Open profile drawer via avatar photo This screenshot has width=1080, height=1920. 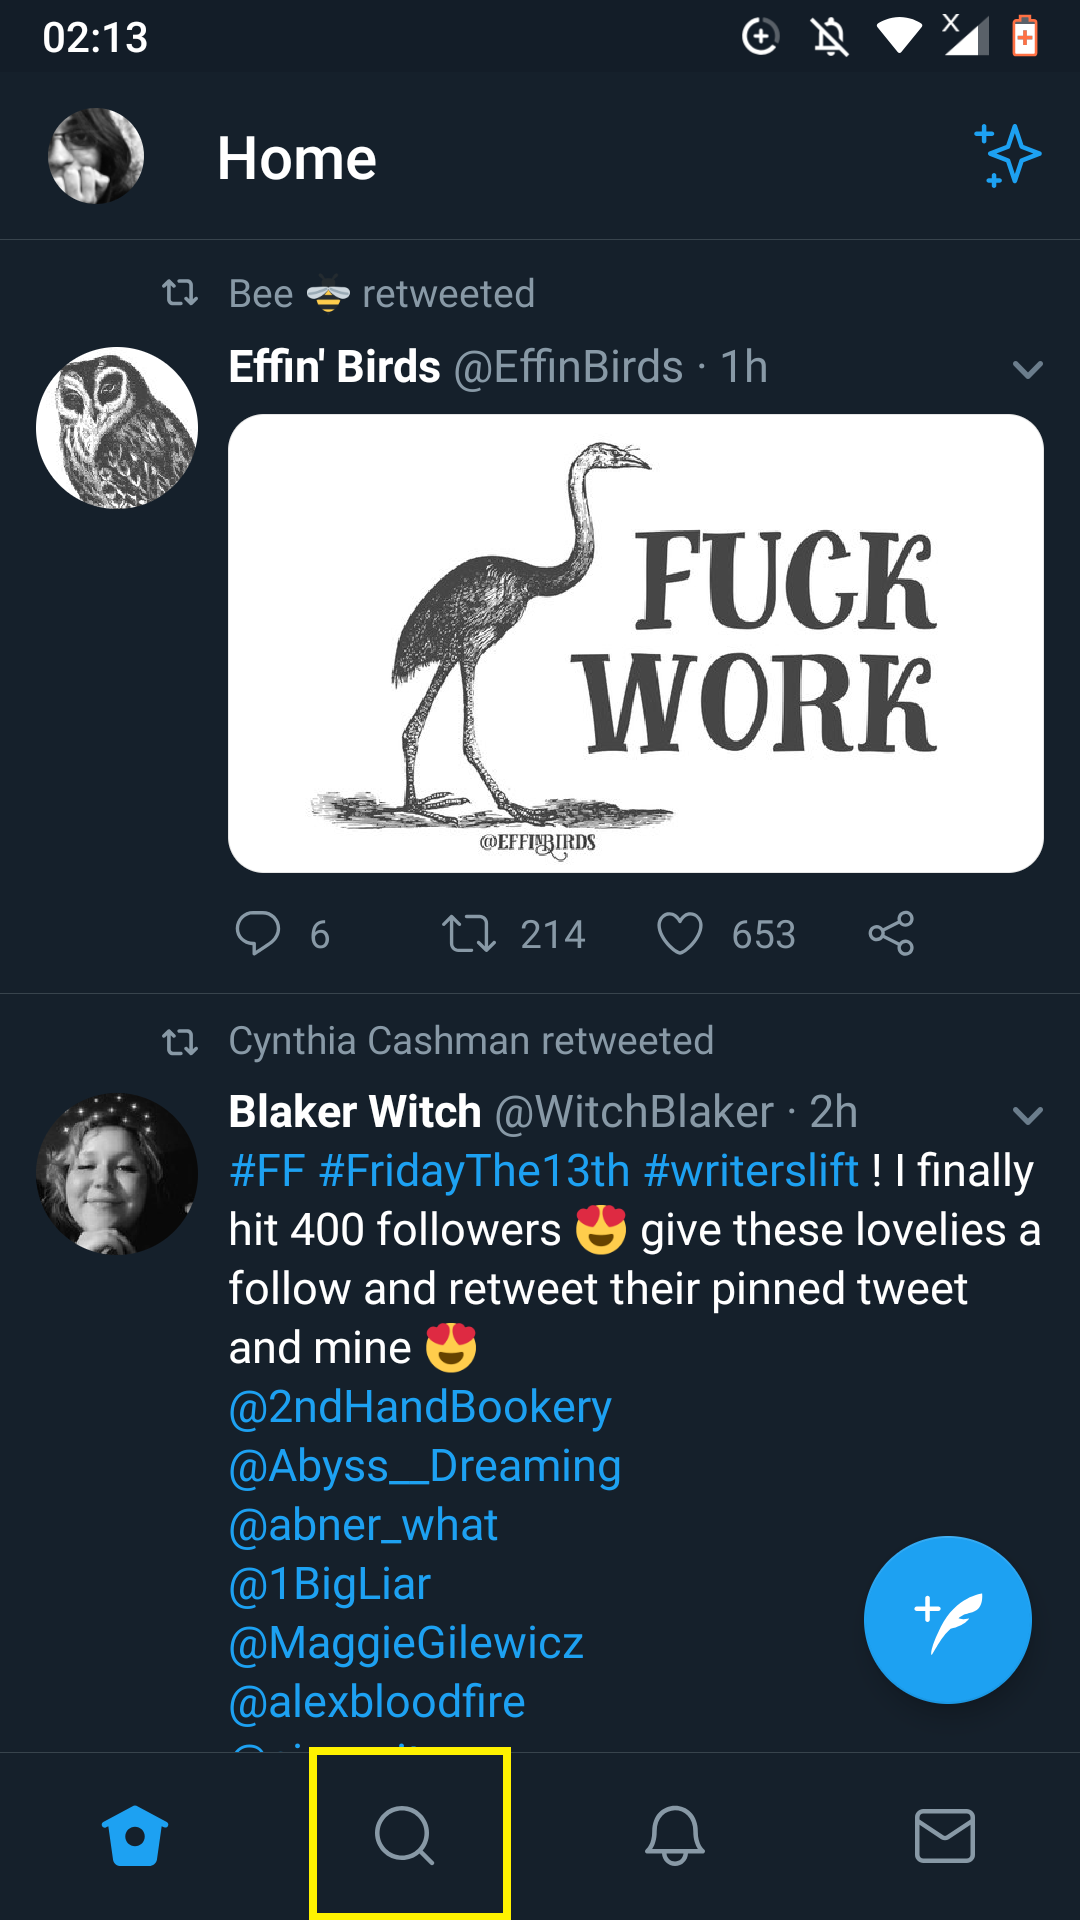96,156
